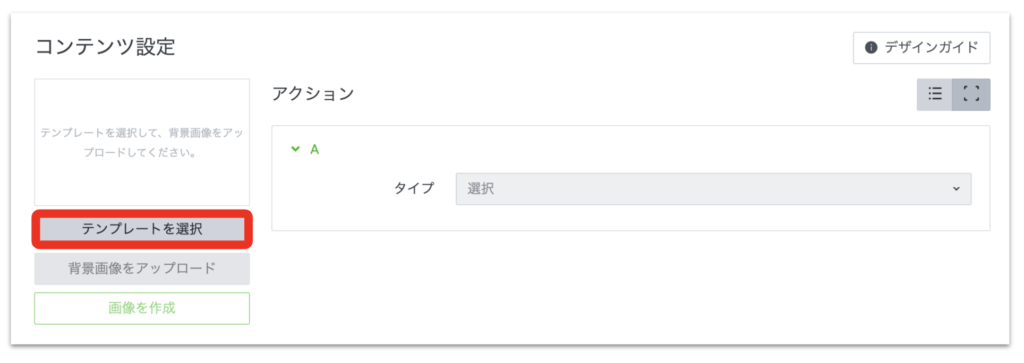
Task: Click the green 画像を作成 button
Action: (142, 308)
